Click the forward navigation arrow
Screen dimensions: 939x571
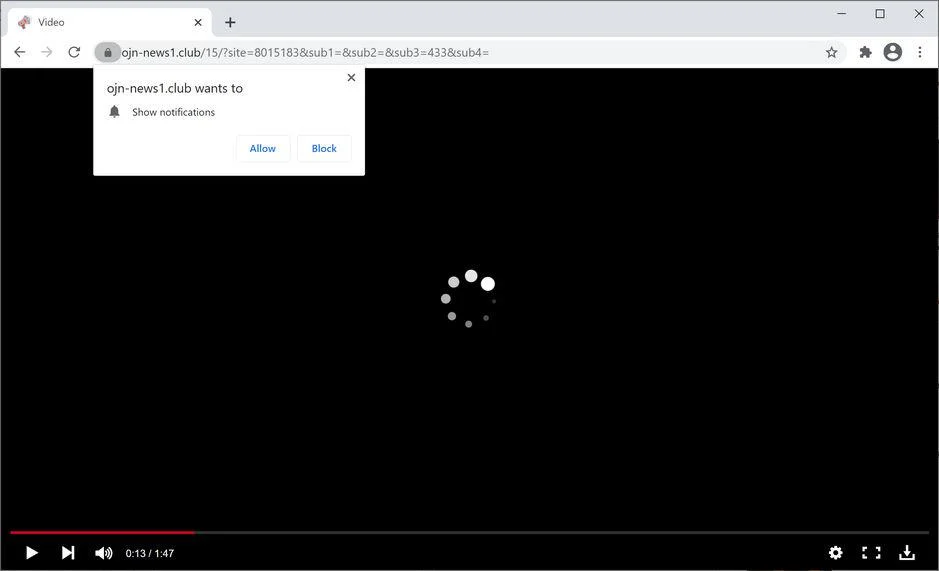pyautogui.click(x=47, y=52)
